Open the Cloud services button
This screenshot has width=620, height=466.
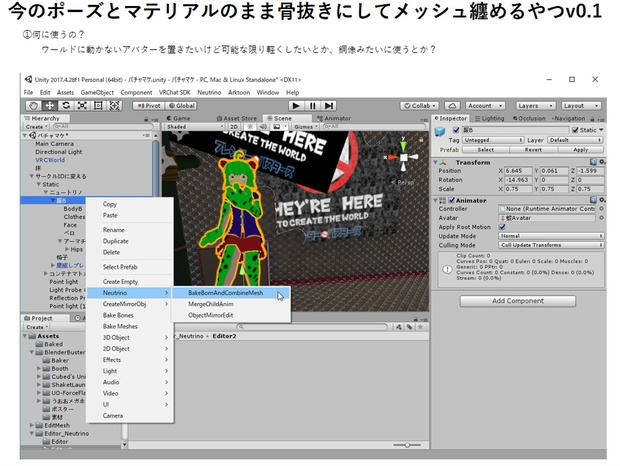[x=452, y=106]
